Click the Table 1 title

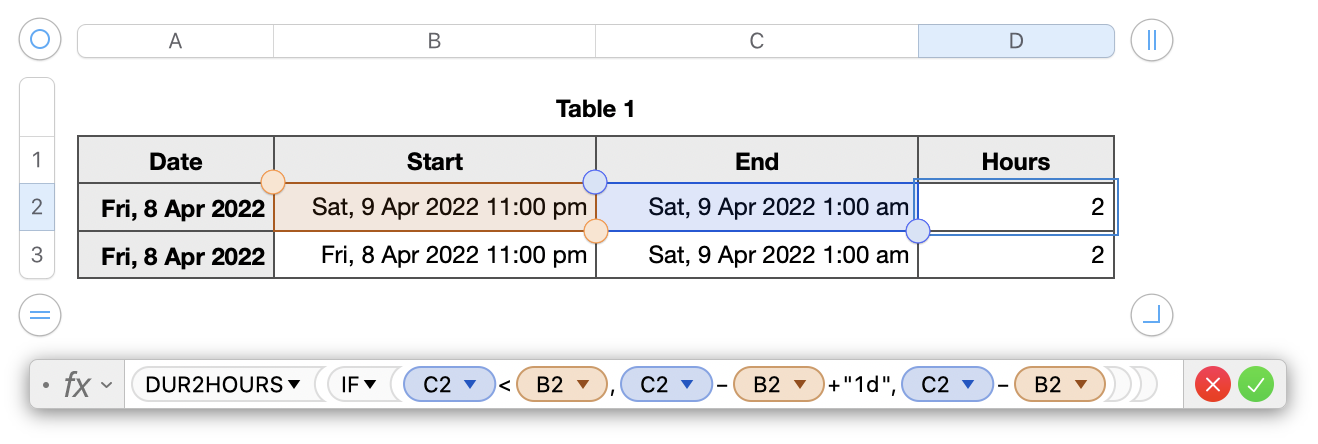[x=595, y=109]
